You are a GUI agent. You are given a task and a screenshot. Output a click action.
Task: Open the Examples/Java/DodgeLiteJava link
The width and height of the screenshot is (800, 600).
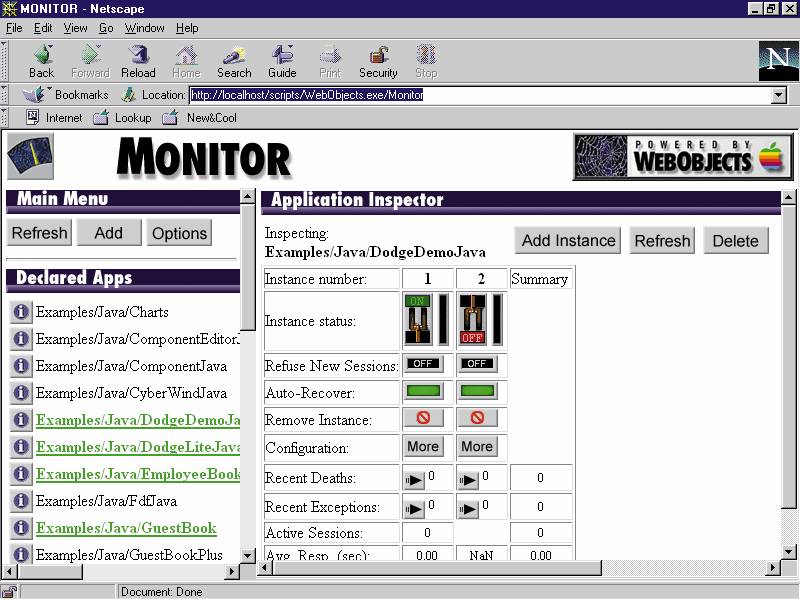(138, 447)
